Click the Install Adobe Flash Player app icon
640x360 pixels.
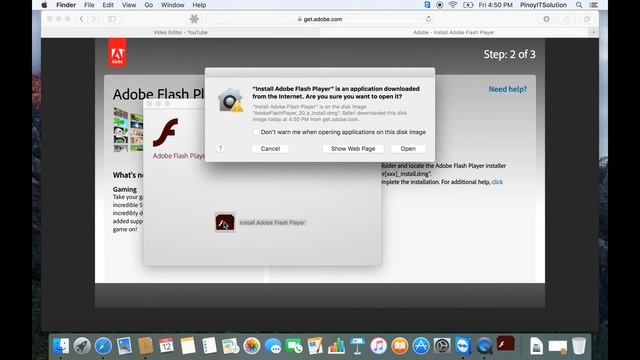(x=225, y=222)
